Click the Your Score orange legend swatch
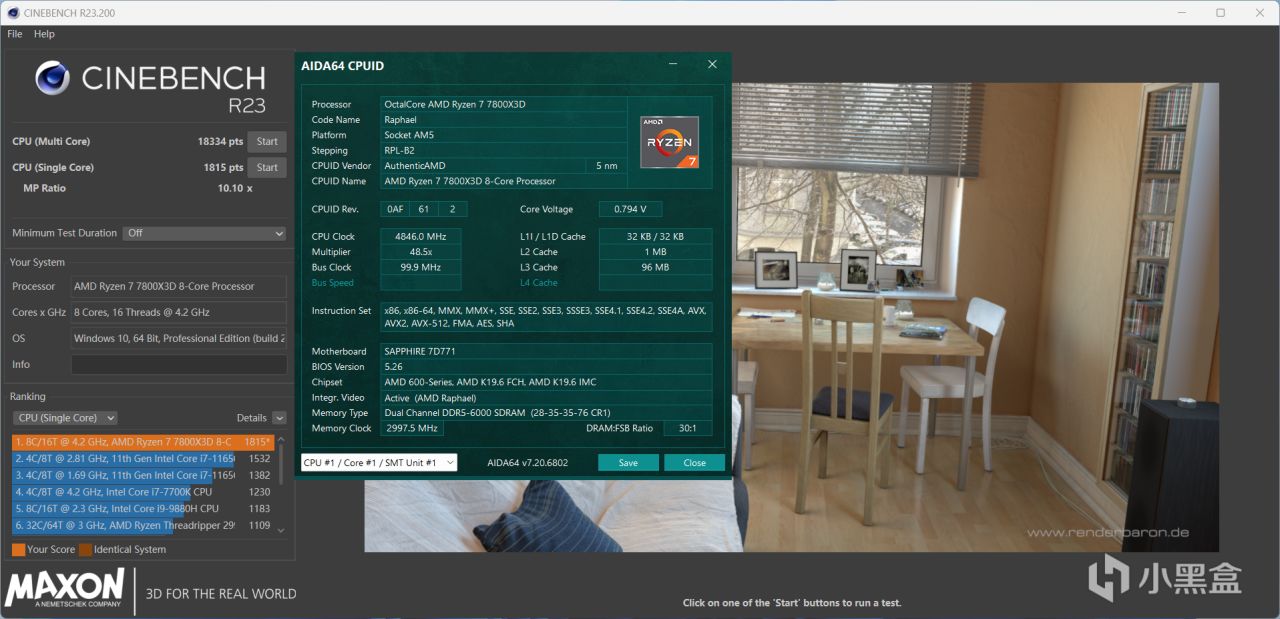1280x619 pixels. (x=18, y=549)
